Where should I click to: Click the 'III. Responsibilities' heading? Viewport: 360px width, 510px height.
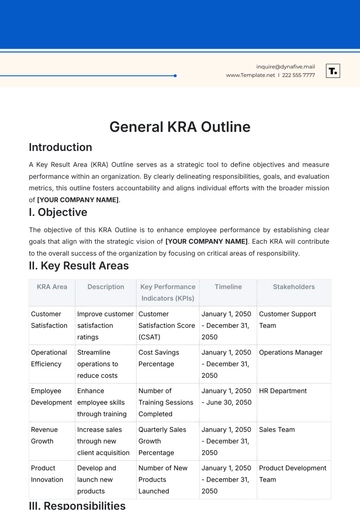pyautogui.click(x=77, y=505)
